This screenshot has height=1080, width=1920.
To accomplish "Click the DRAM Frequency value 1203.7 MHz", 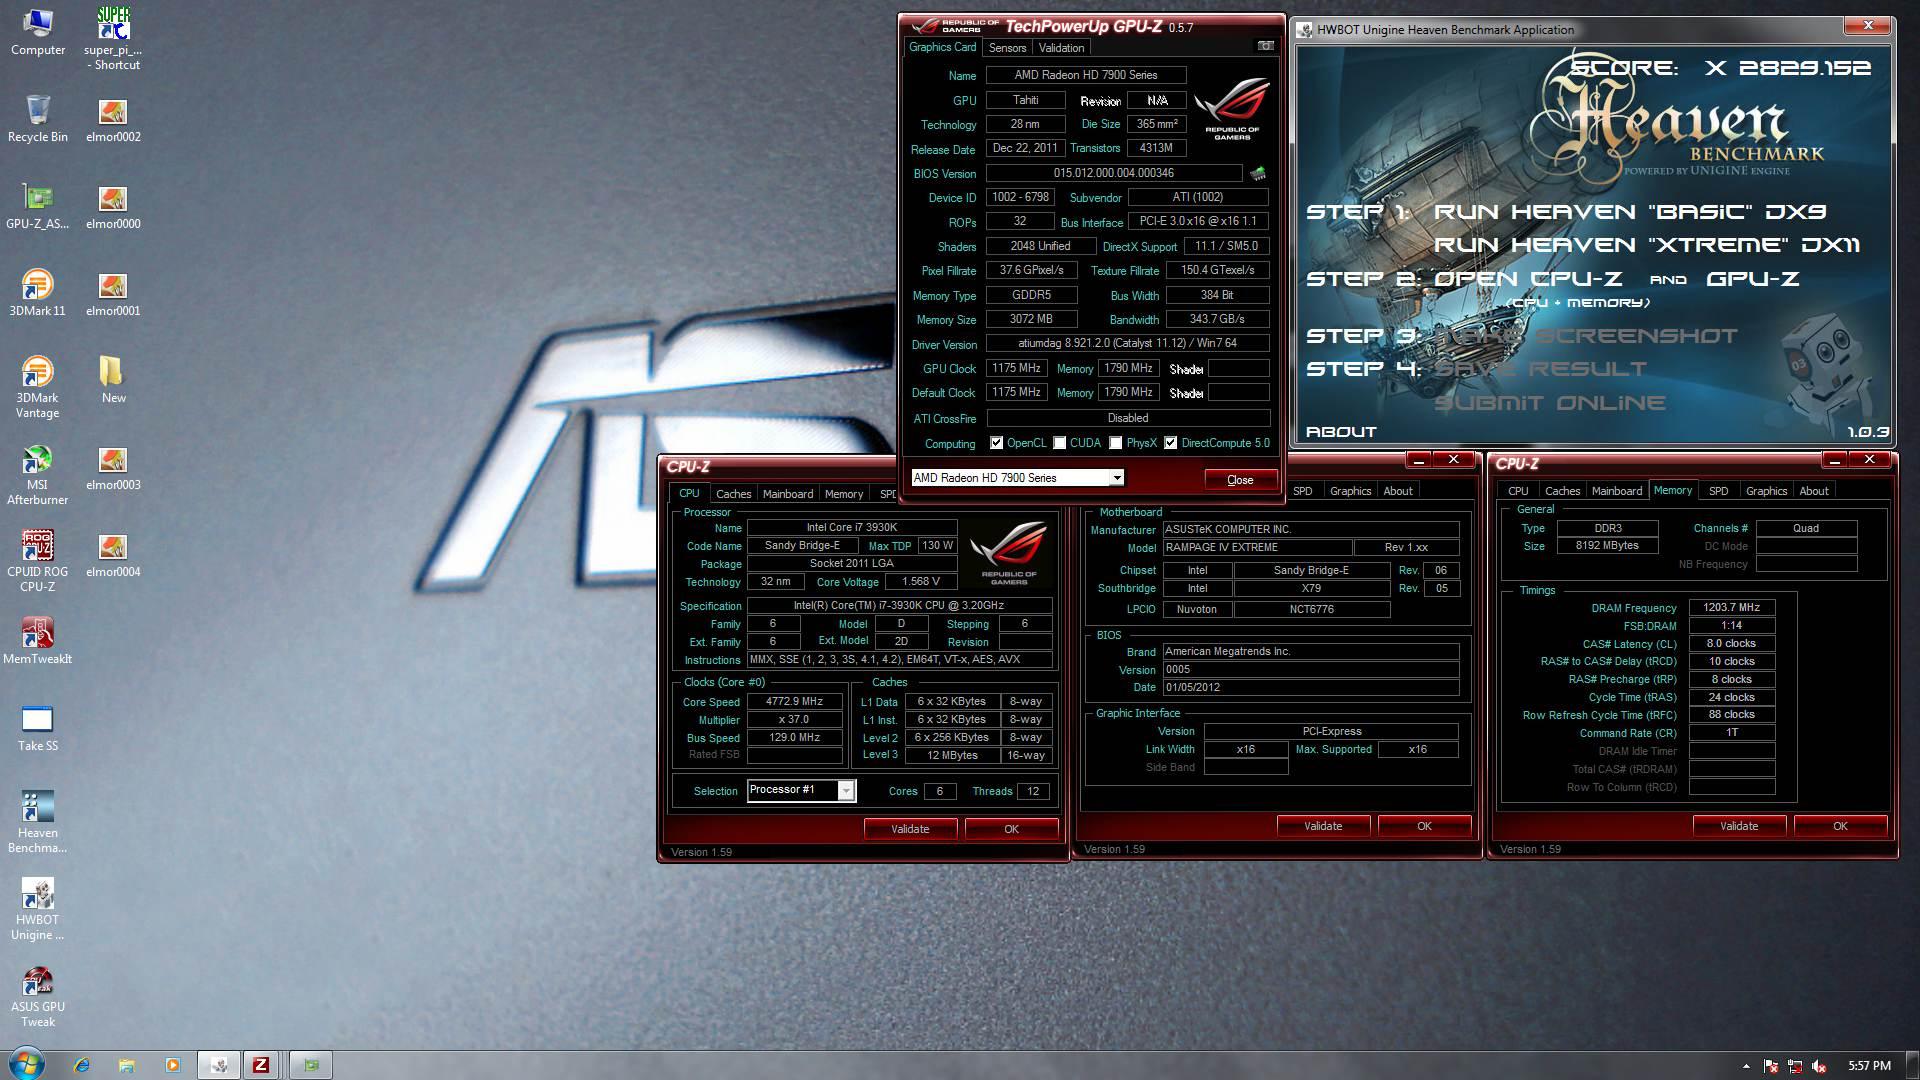I will pos(1731,608).
